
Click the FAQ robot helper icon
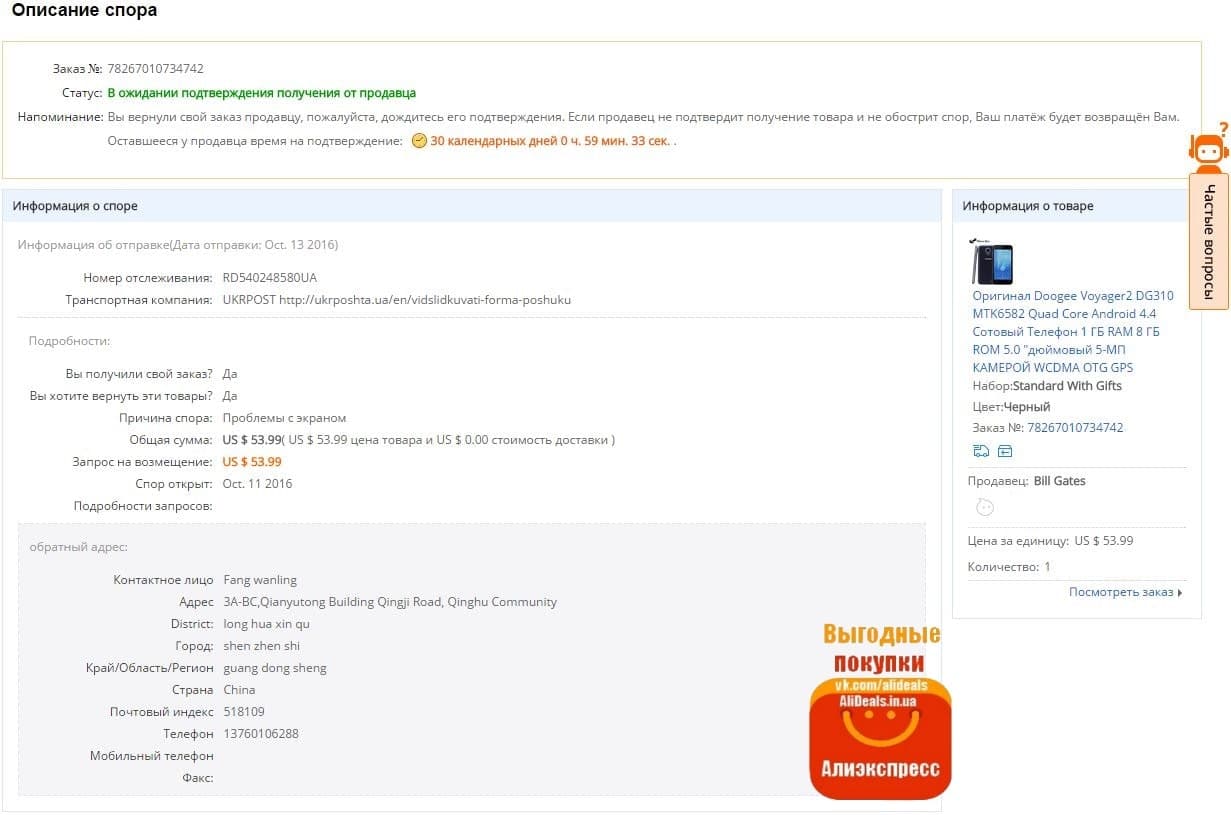coord(1208,148)
